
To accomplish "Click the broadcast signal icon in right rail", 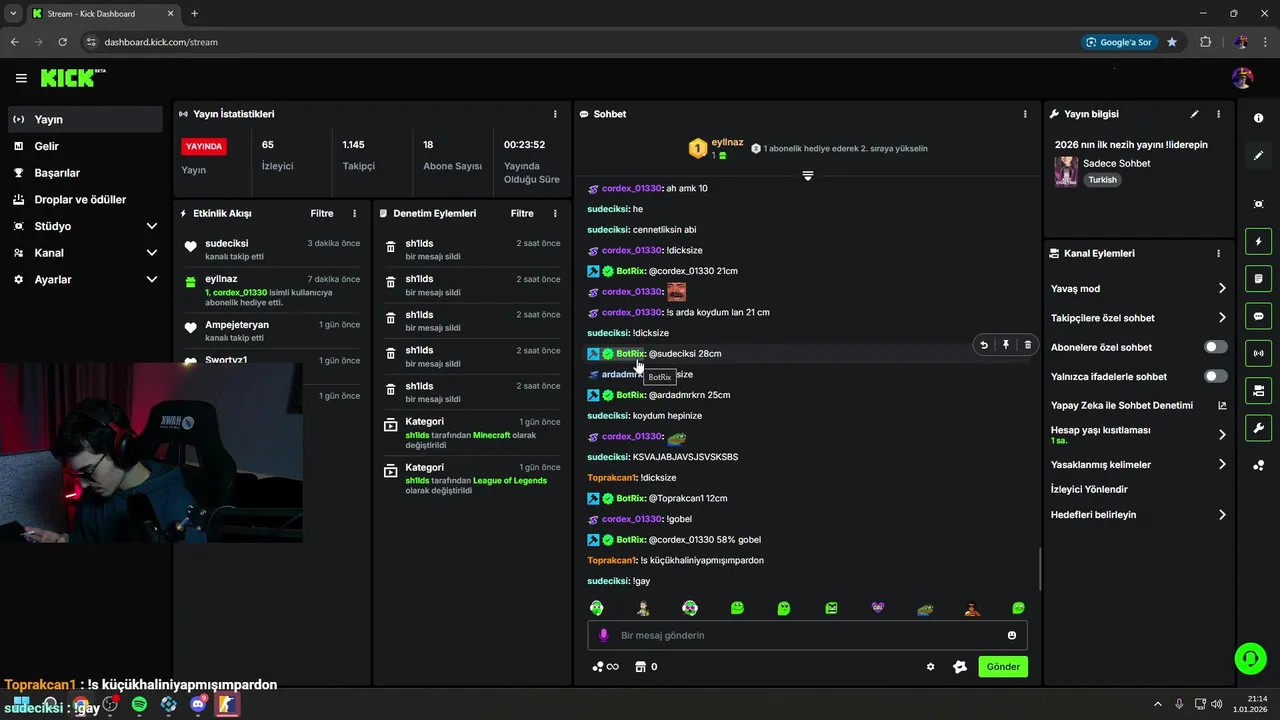I will tap(1258, 353).
